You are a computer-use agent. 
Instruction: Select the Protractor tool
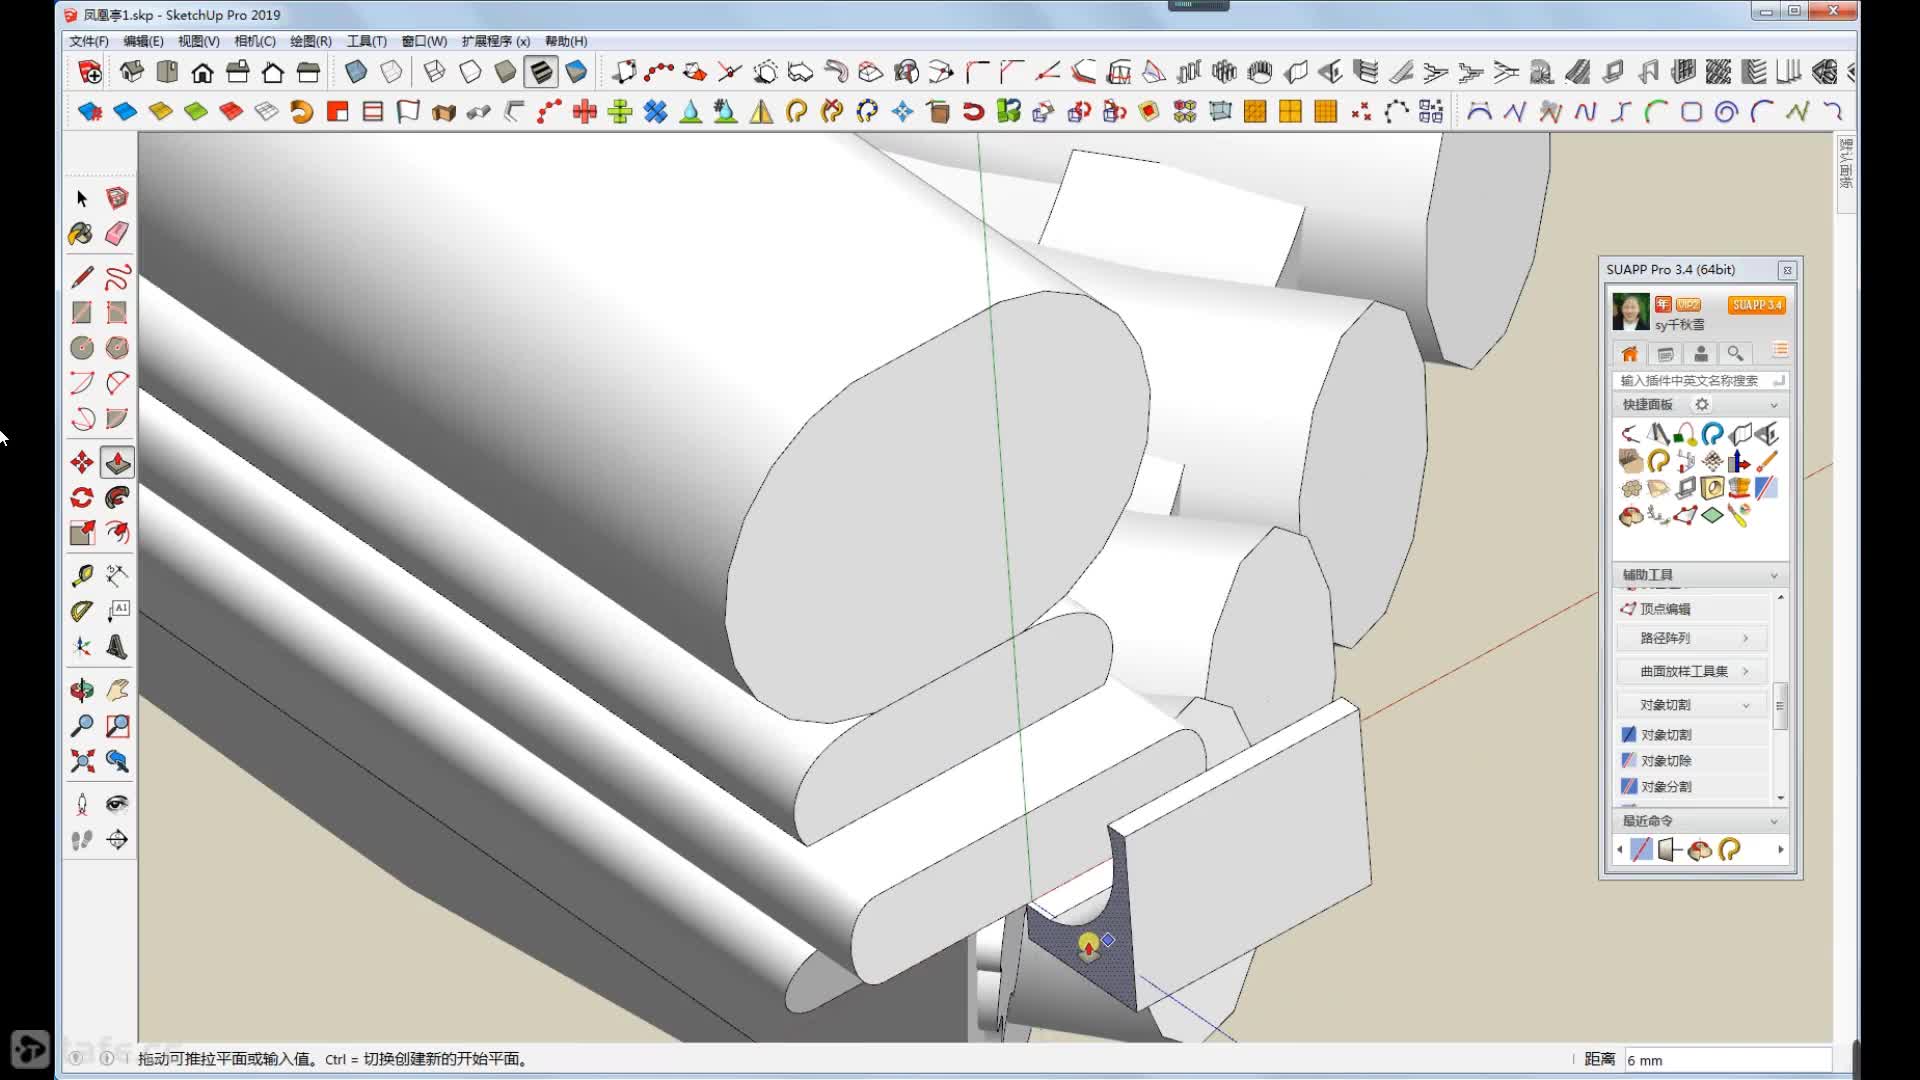[x=82, y=611]
